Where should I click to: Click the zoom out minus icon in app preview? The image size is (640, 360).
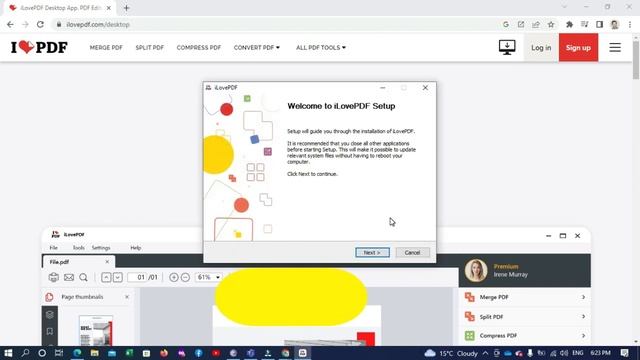click(185, 278)
